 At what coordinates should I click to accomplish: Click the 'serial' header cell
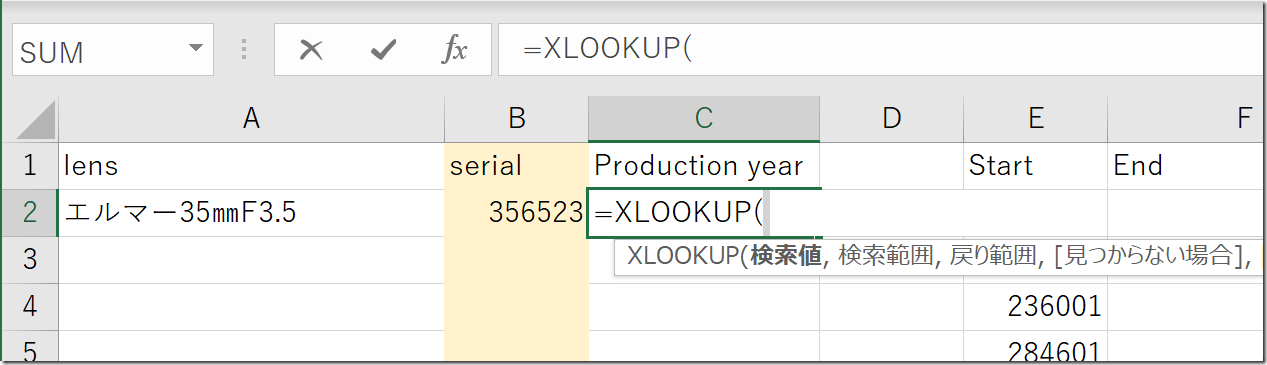pos(516,166)
